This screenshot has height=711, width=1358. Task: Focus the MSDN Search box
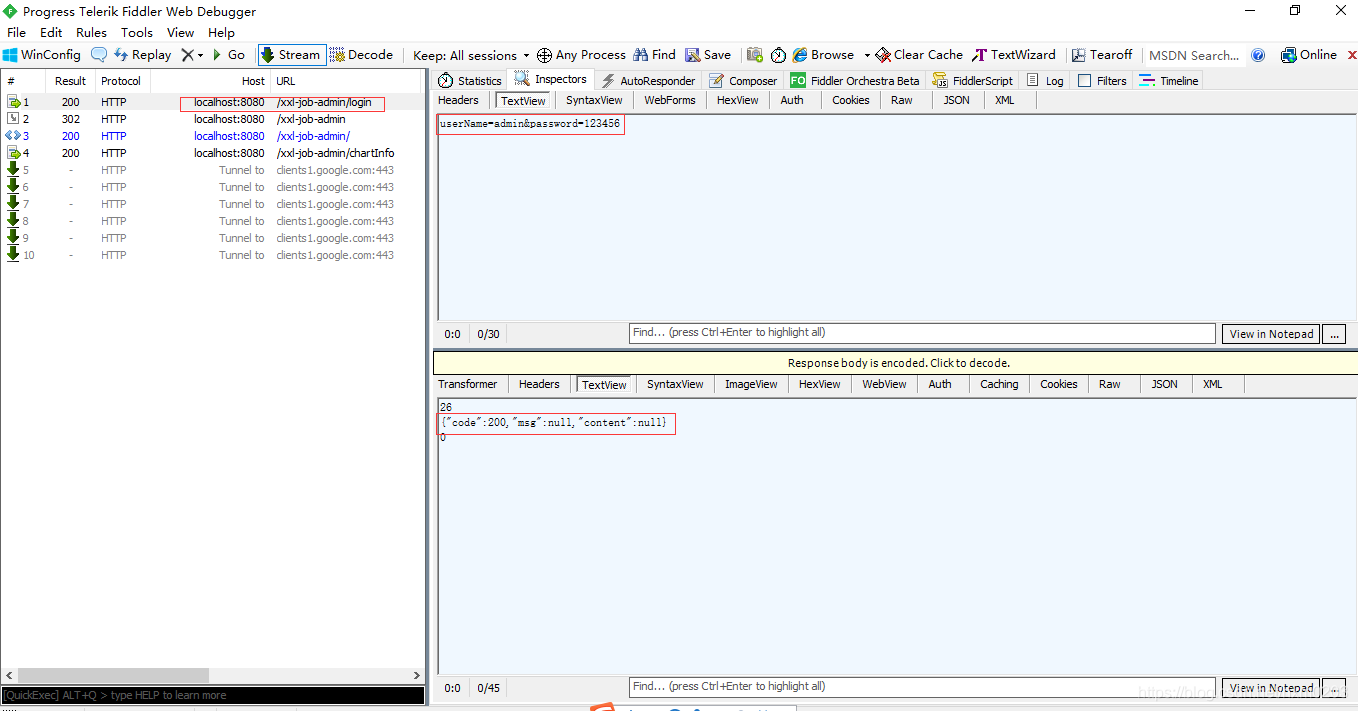[1194, 55]
